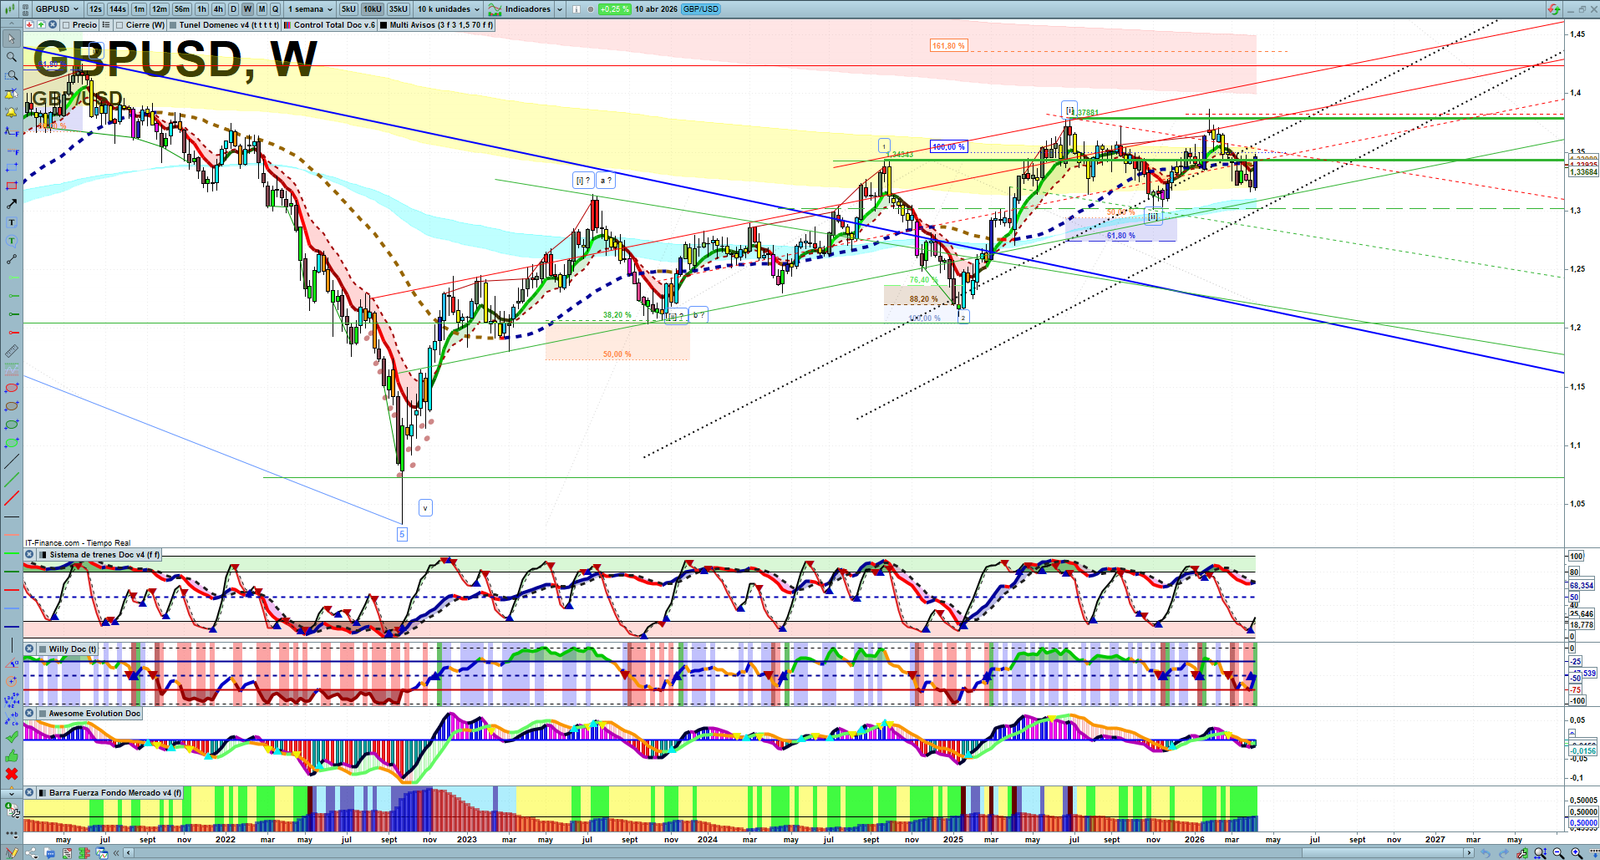Screen dimensions: 1600x860
Task: Expand the arrow next to Indicadores
Action: 559,9
